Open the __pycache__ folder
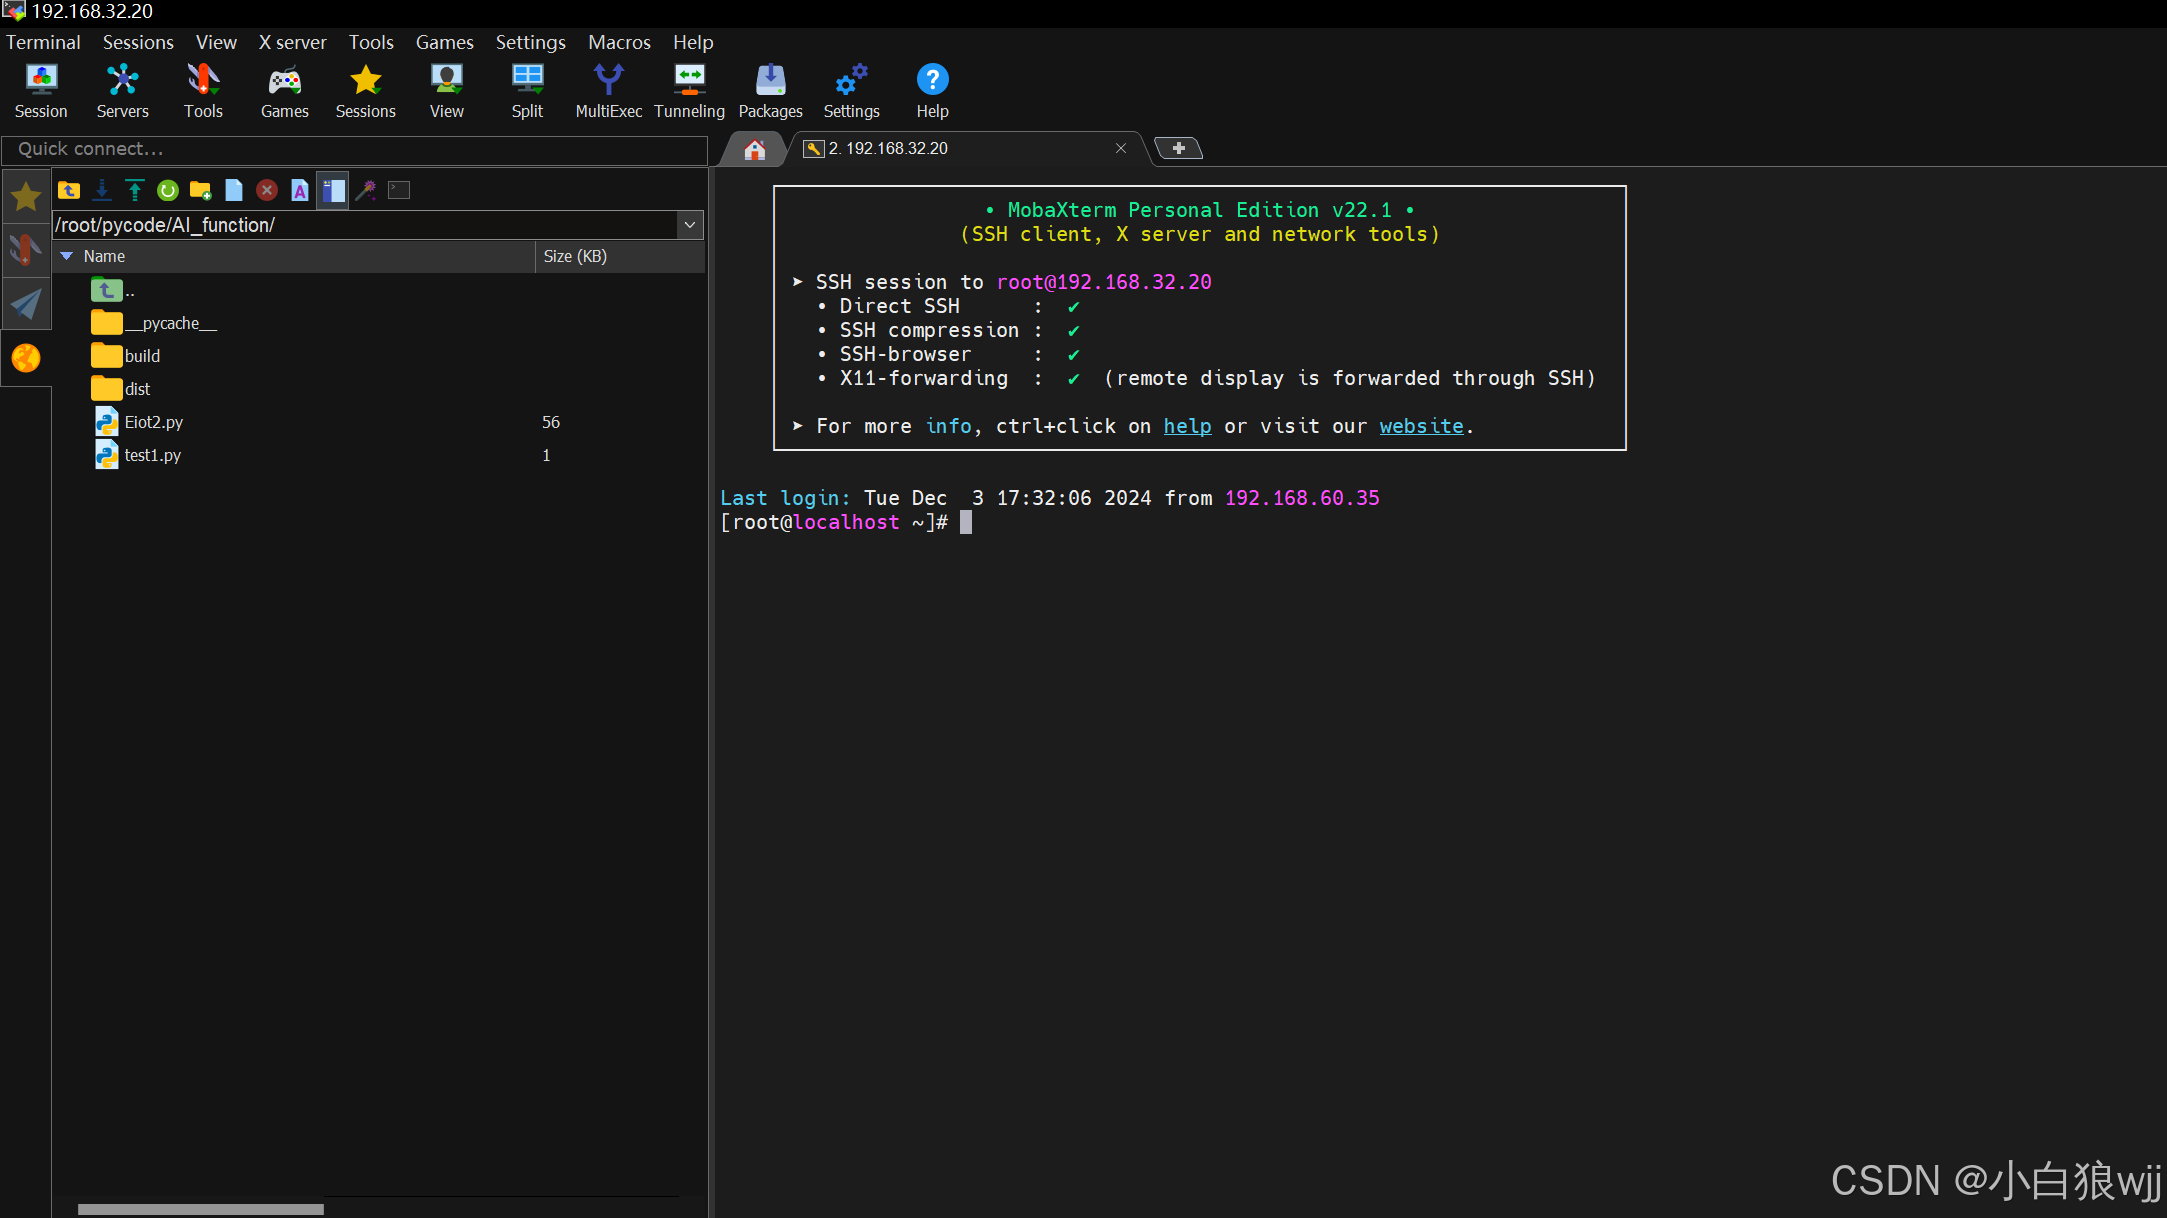Image resolution: width=2167 pixels, height=1218 pixels. point(169,323)
